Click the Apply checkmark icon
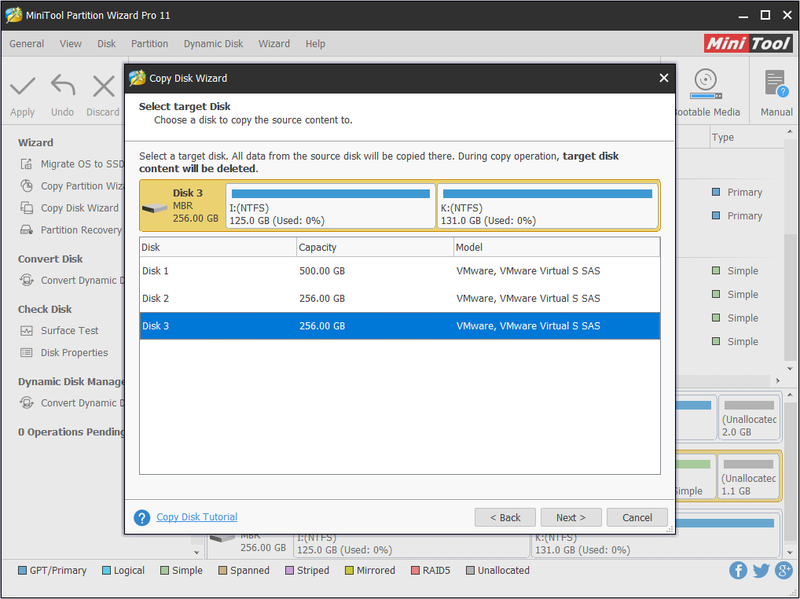Screen dimensions: 800x599 pyautogui.click(x=22, y=86)
